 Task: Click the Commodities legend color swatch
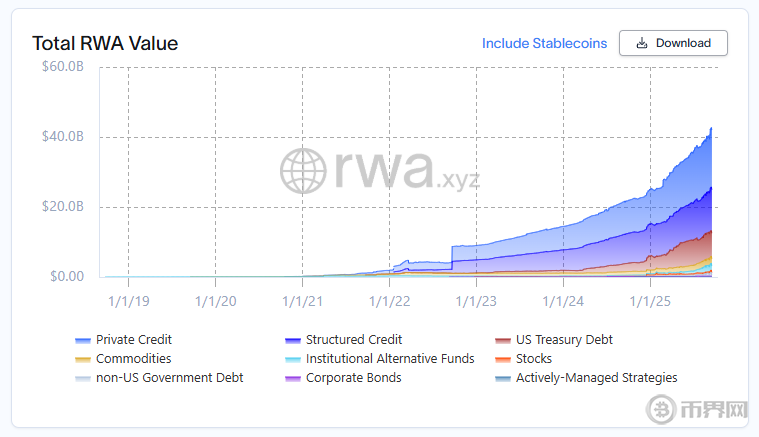click(x=83, y=359)
